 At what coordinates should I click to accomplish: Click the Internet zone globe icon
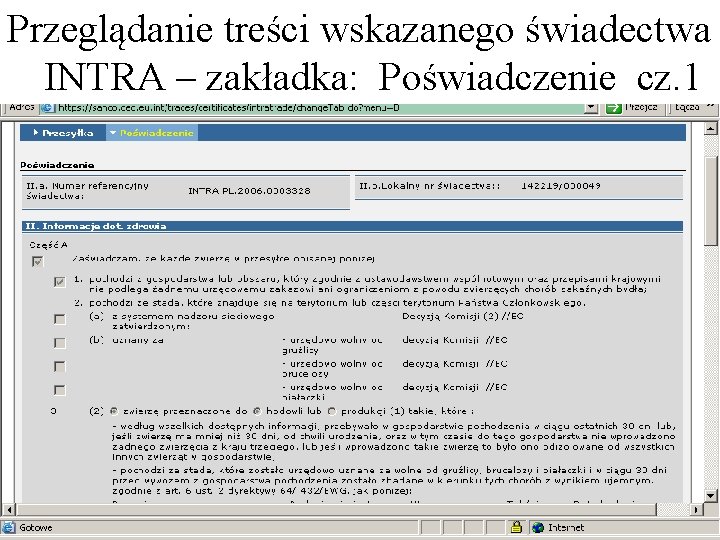pos(538,528)
